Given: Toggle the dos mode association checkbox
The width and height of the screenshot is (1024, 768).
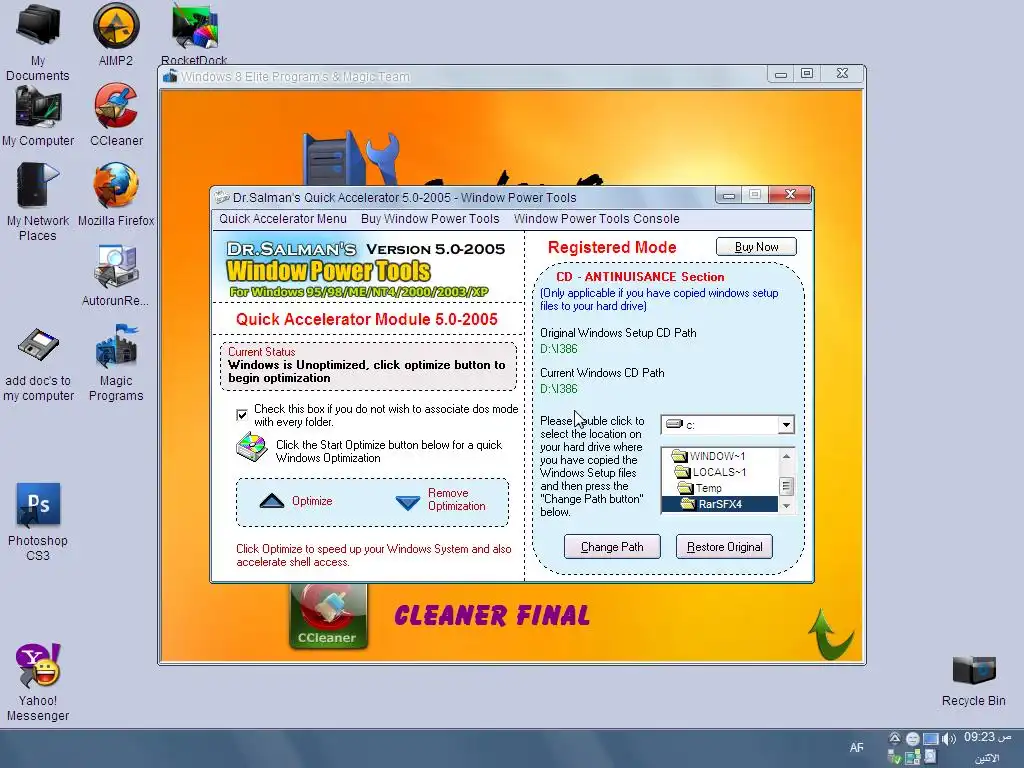Looking at the screenshot, I should pos(242,415).
